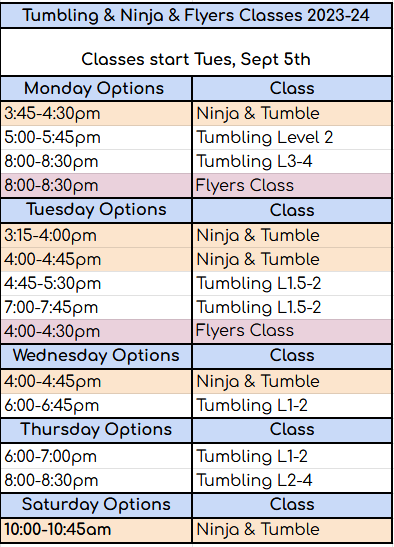Viewport: 394px width, 547px height.
Task: Select the Wednesday Options header cell
Action: 96,356
